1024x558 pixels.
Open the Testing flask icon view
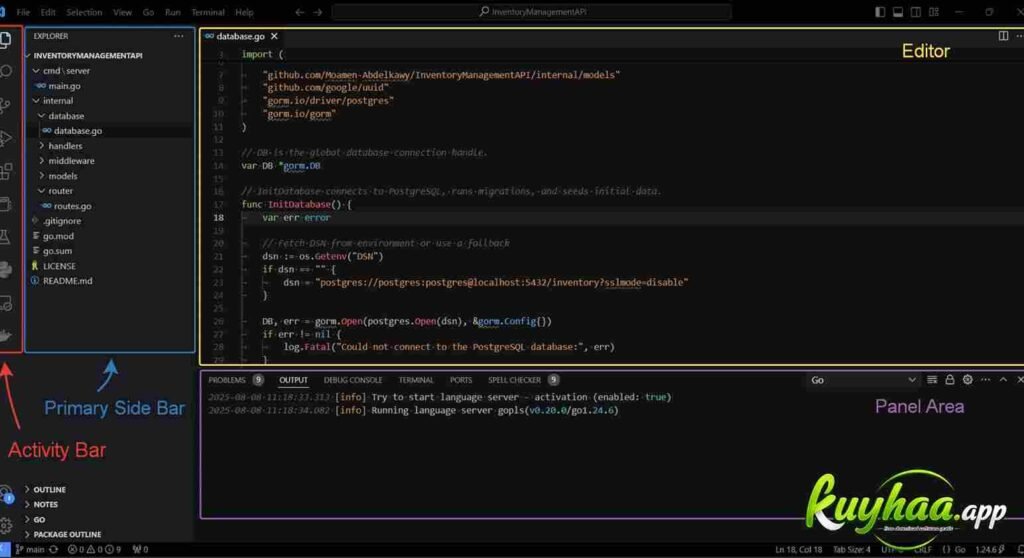5,237
